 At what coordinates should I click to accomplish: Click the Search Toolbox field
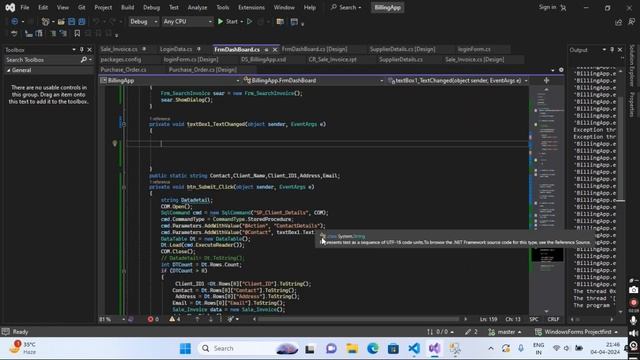click(x=43, y=60)
